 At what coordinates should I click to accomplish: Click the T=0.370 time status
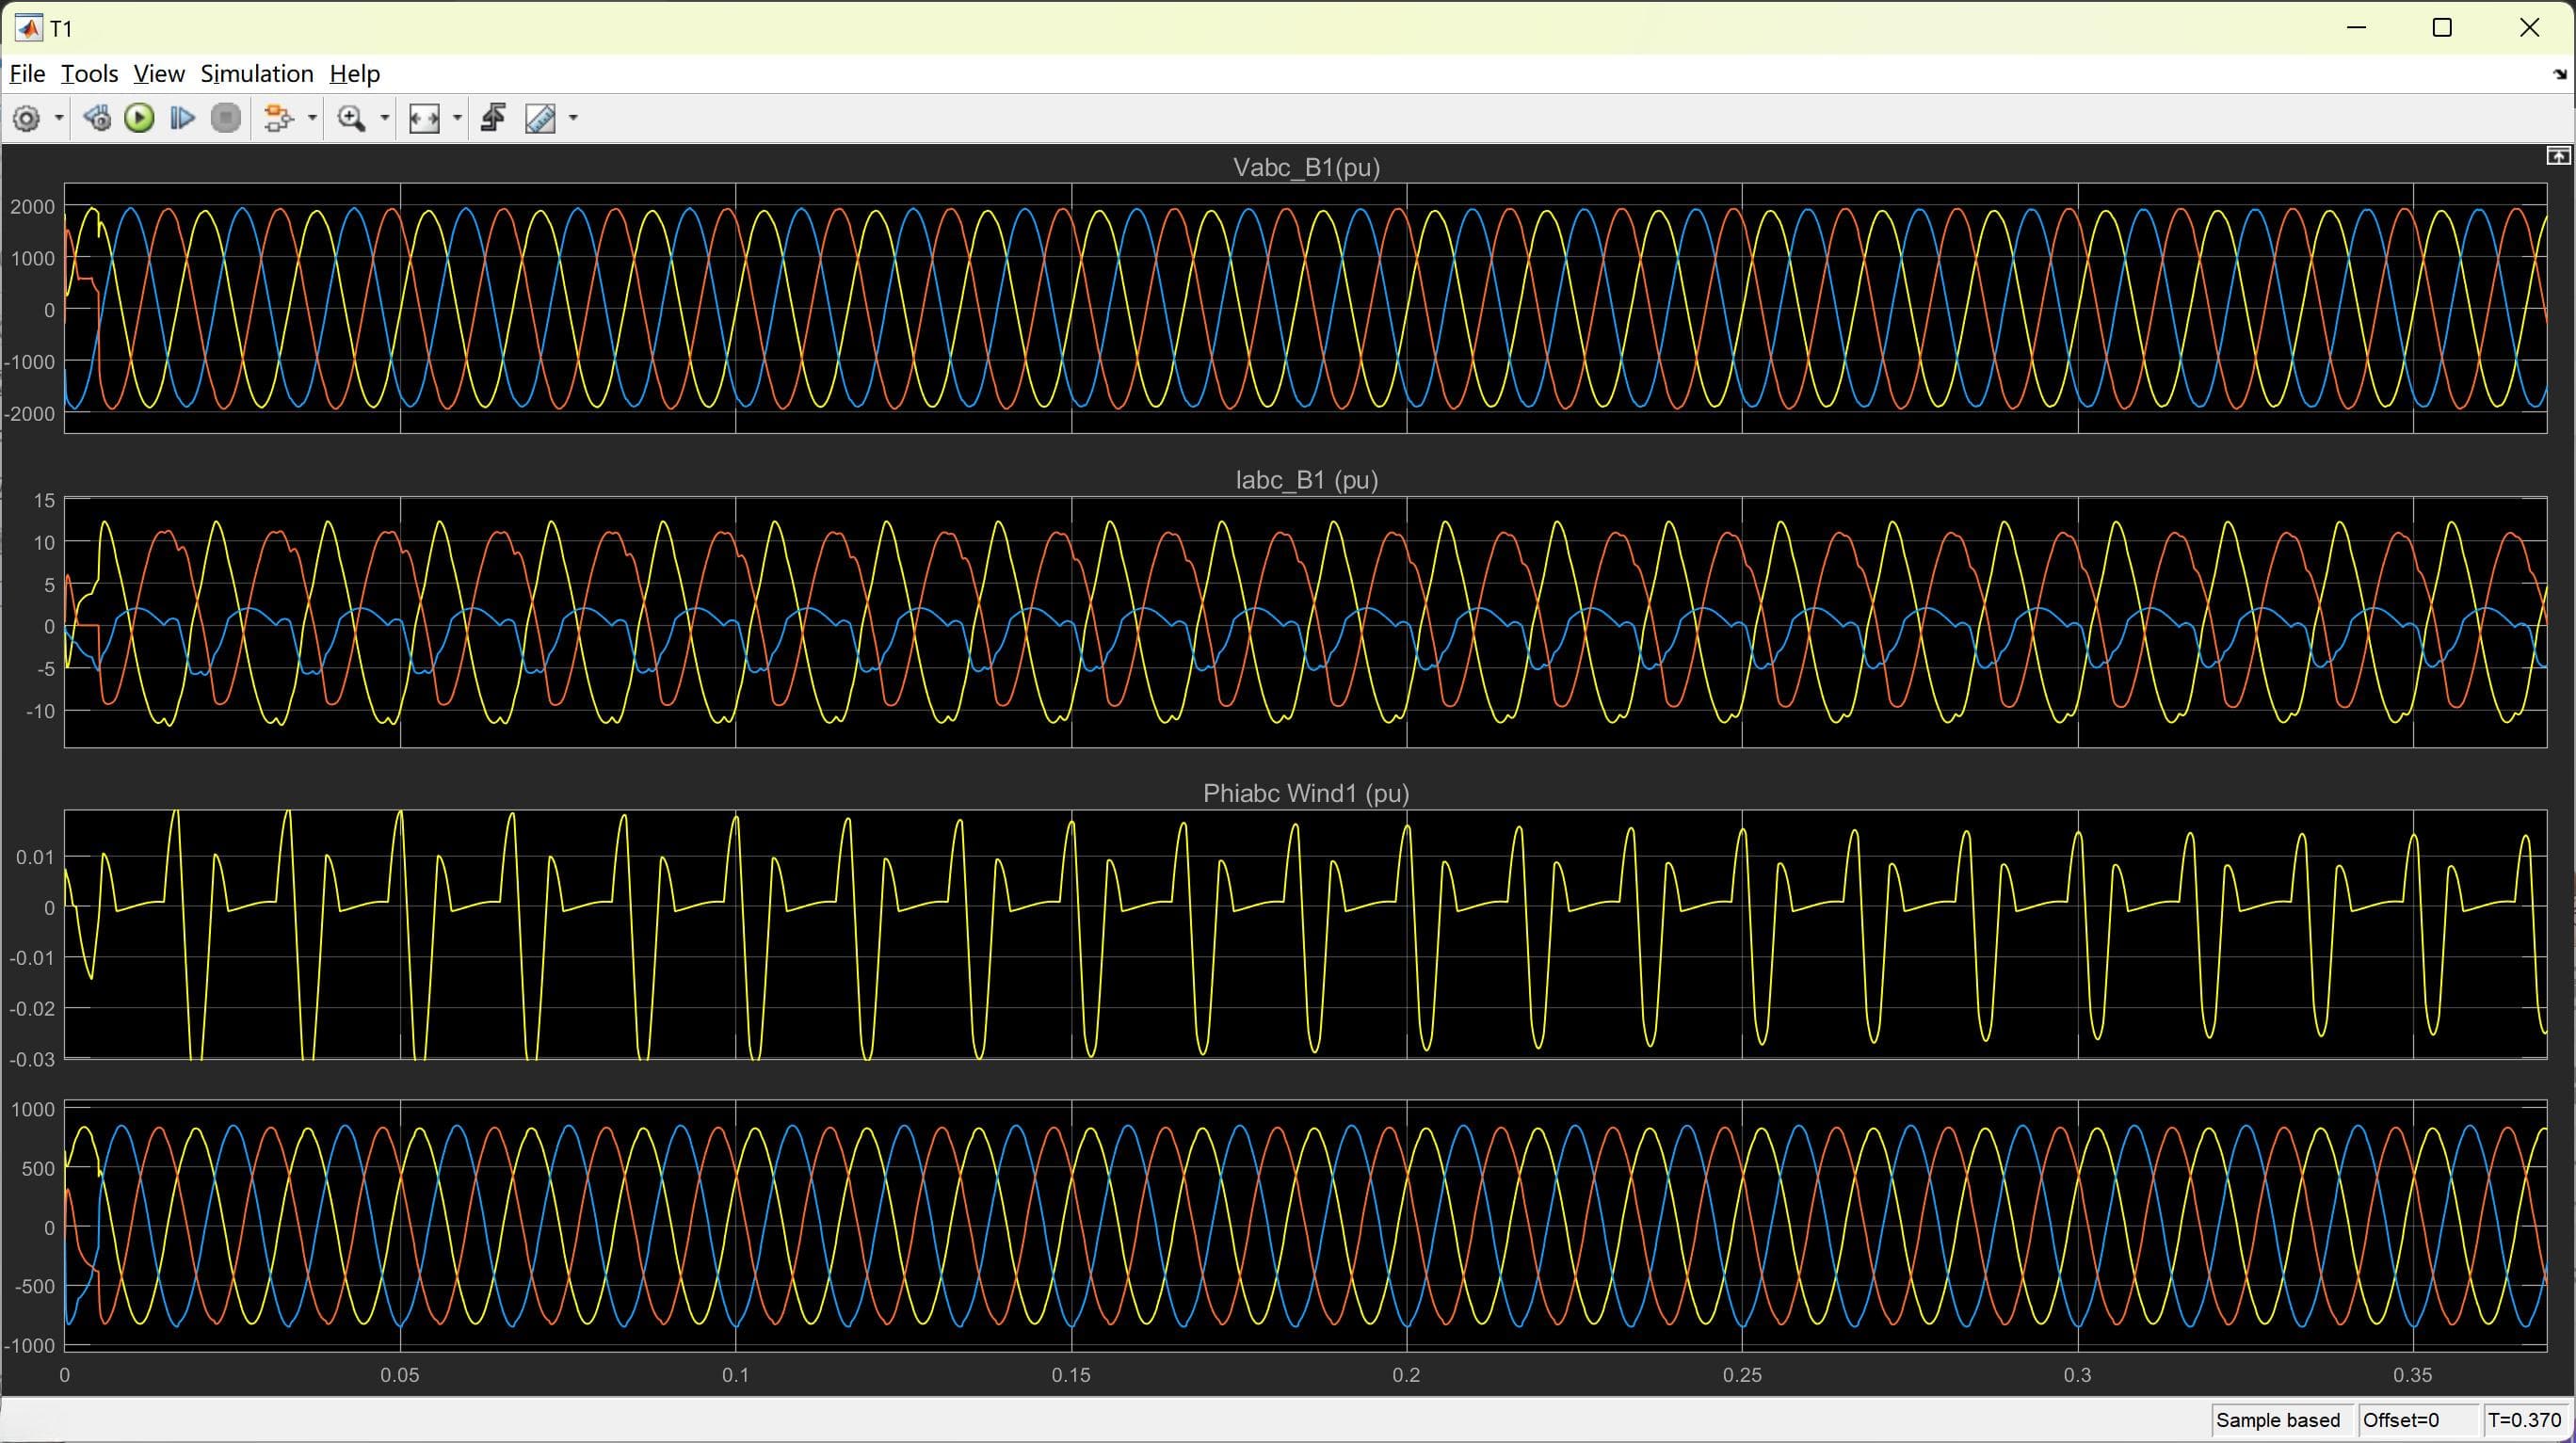(x=2525, y=1420)
